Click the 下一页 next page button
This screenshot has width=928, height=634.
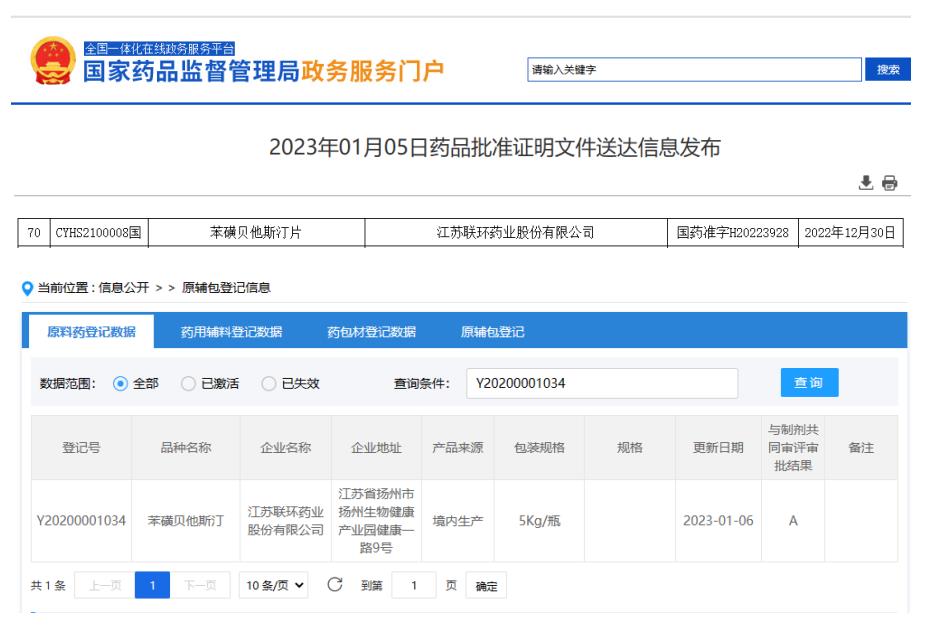point(207,585)
